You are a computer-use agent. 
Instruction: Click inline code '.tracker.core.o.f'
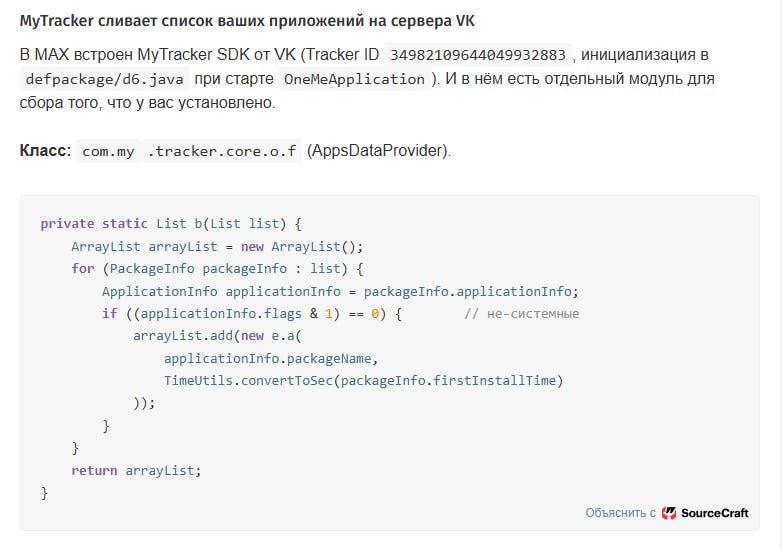(x=222, y=151)
